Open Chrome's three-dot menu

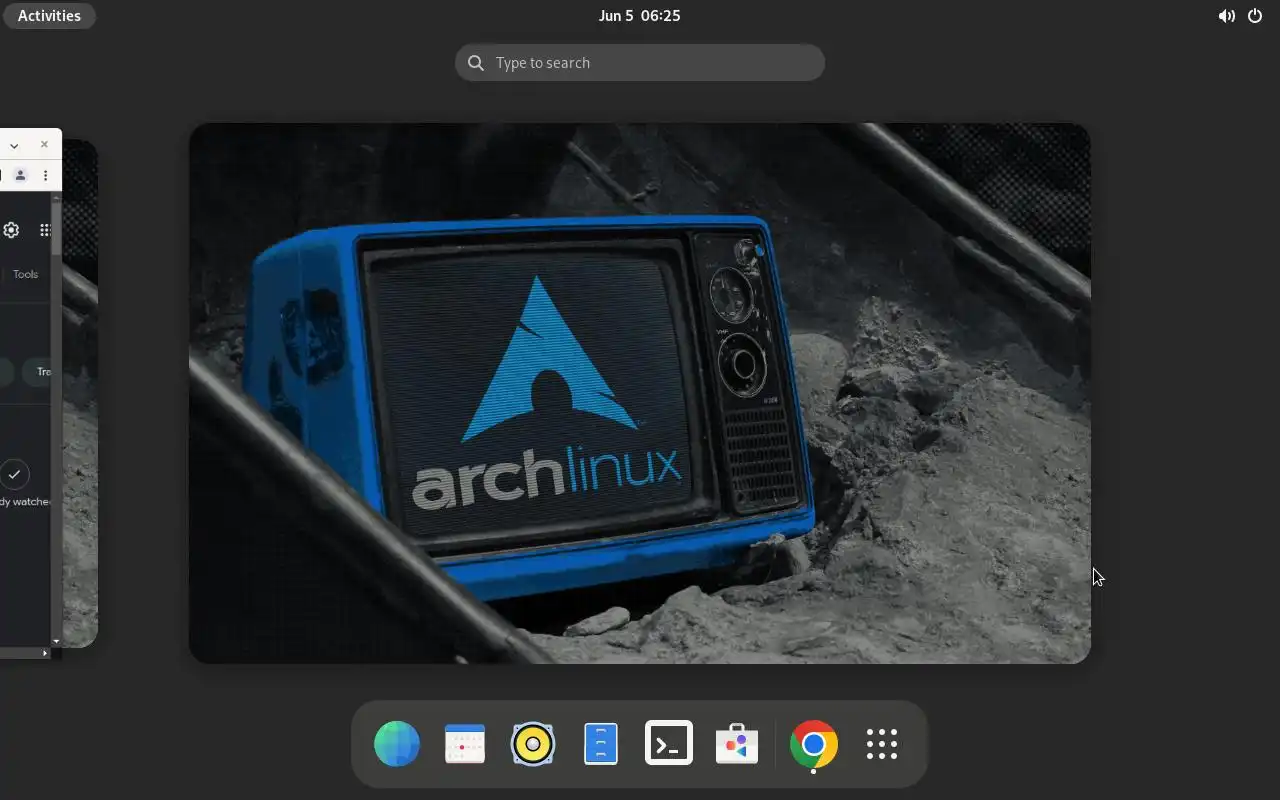point(45,175)
